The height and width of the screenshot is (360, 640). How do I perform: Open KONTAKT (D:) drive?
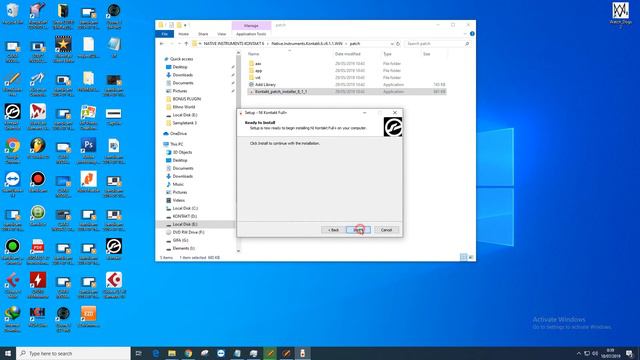[184, 216]
